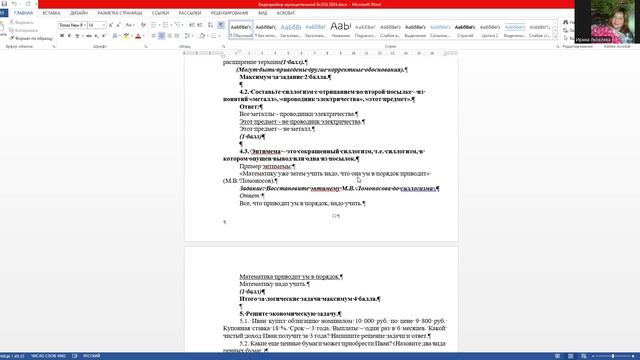Toggle subscript formatting
This screenshot has width=640, height=360.
pos(96,36)
